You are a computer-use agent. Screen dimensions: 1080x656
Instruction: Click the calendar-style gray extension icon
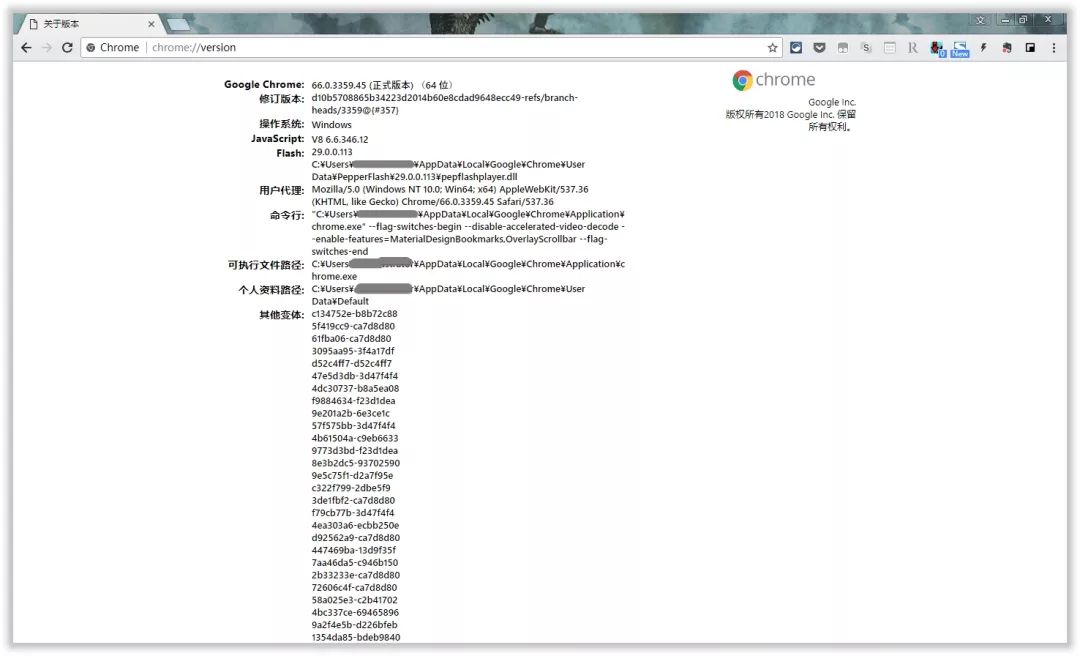point(842,48)
